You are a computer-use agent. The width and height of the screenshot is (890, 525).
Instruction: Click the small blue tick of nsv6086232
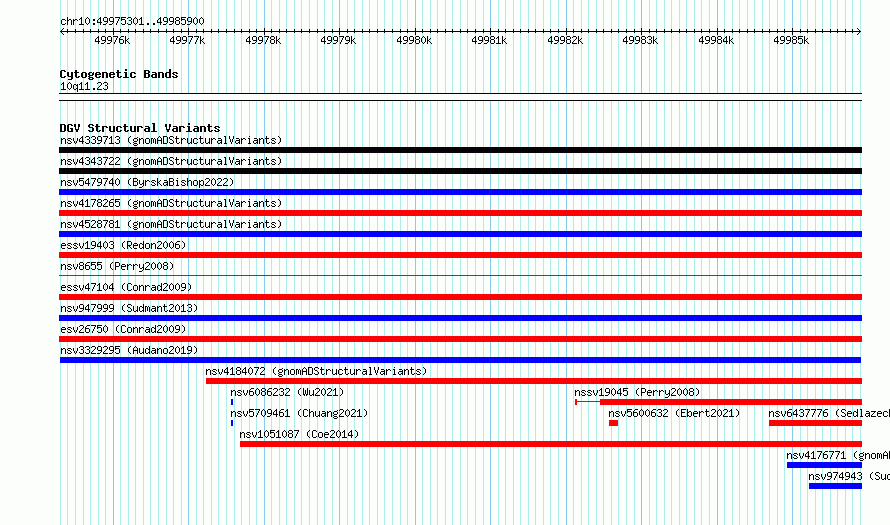[232, 402]
